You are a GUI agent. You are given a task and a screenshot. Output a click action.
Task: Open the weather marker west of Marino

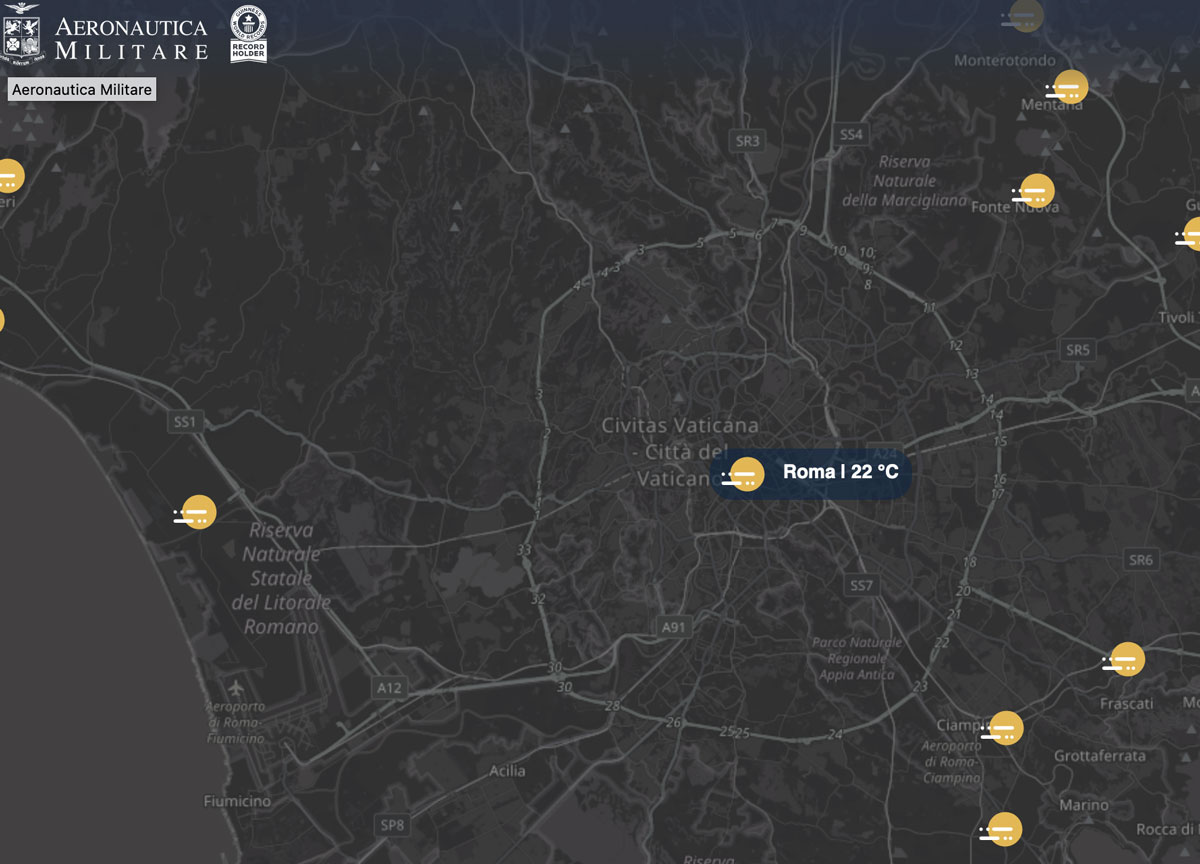[x=1003, y=830]
